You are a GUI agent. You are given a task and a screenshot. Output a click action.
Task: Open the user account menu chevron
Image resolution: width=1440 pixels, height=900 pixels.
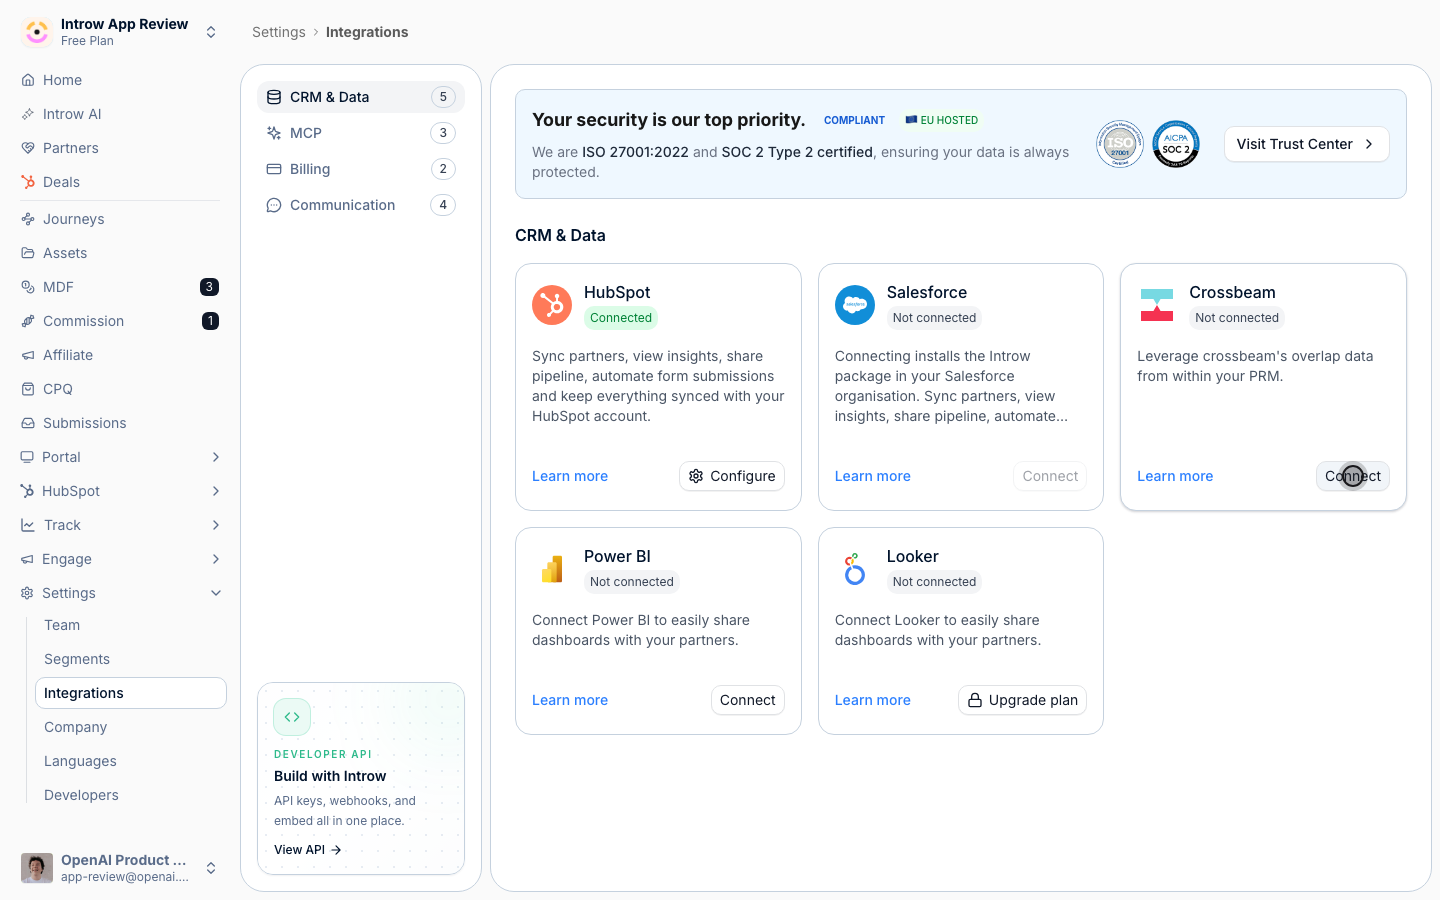coord(211,868)
